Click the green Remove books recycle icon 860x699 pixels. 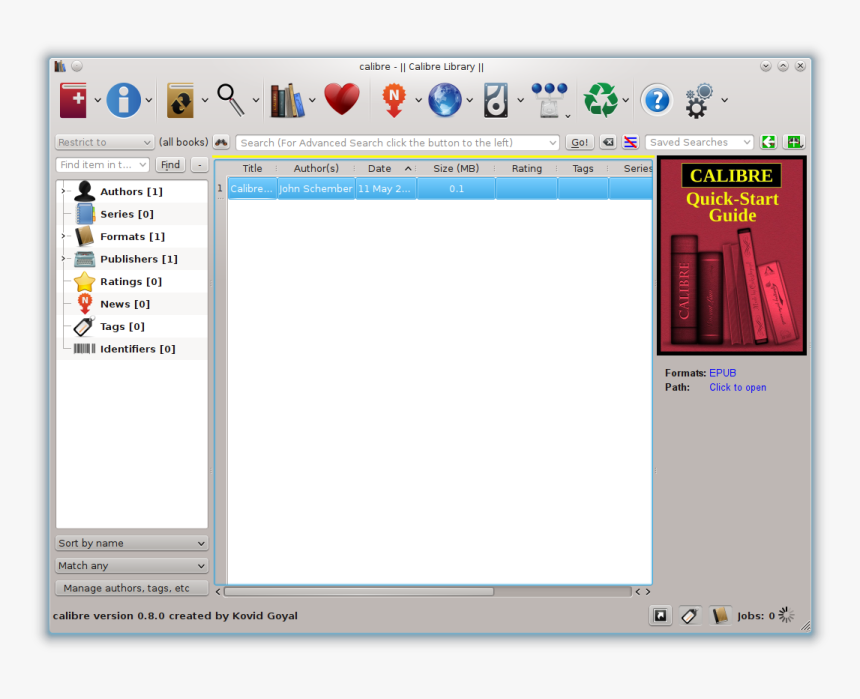[x=601, y=100]
